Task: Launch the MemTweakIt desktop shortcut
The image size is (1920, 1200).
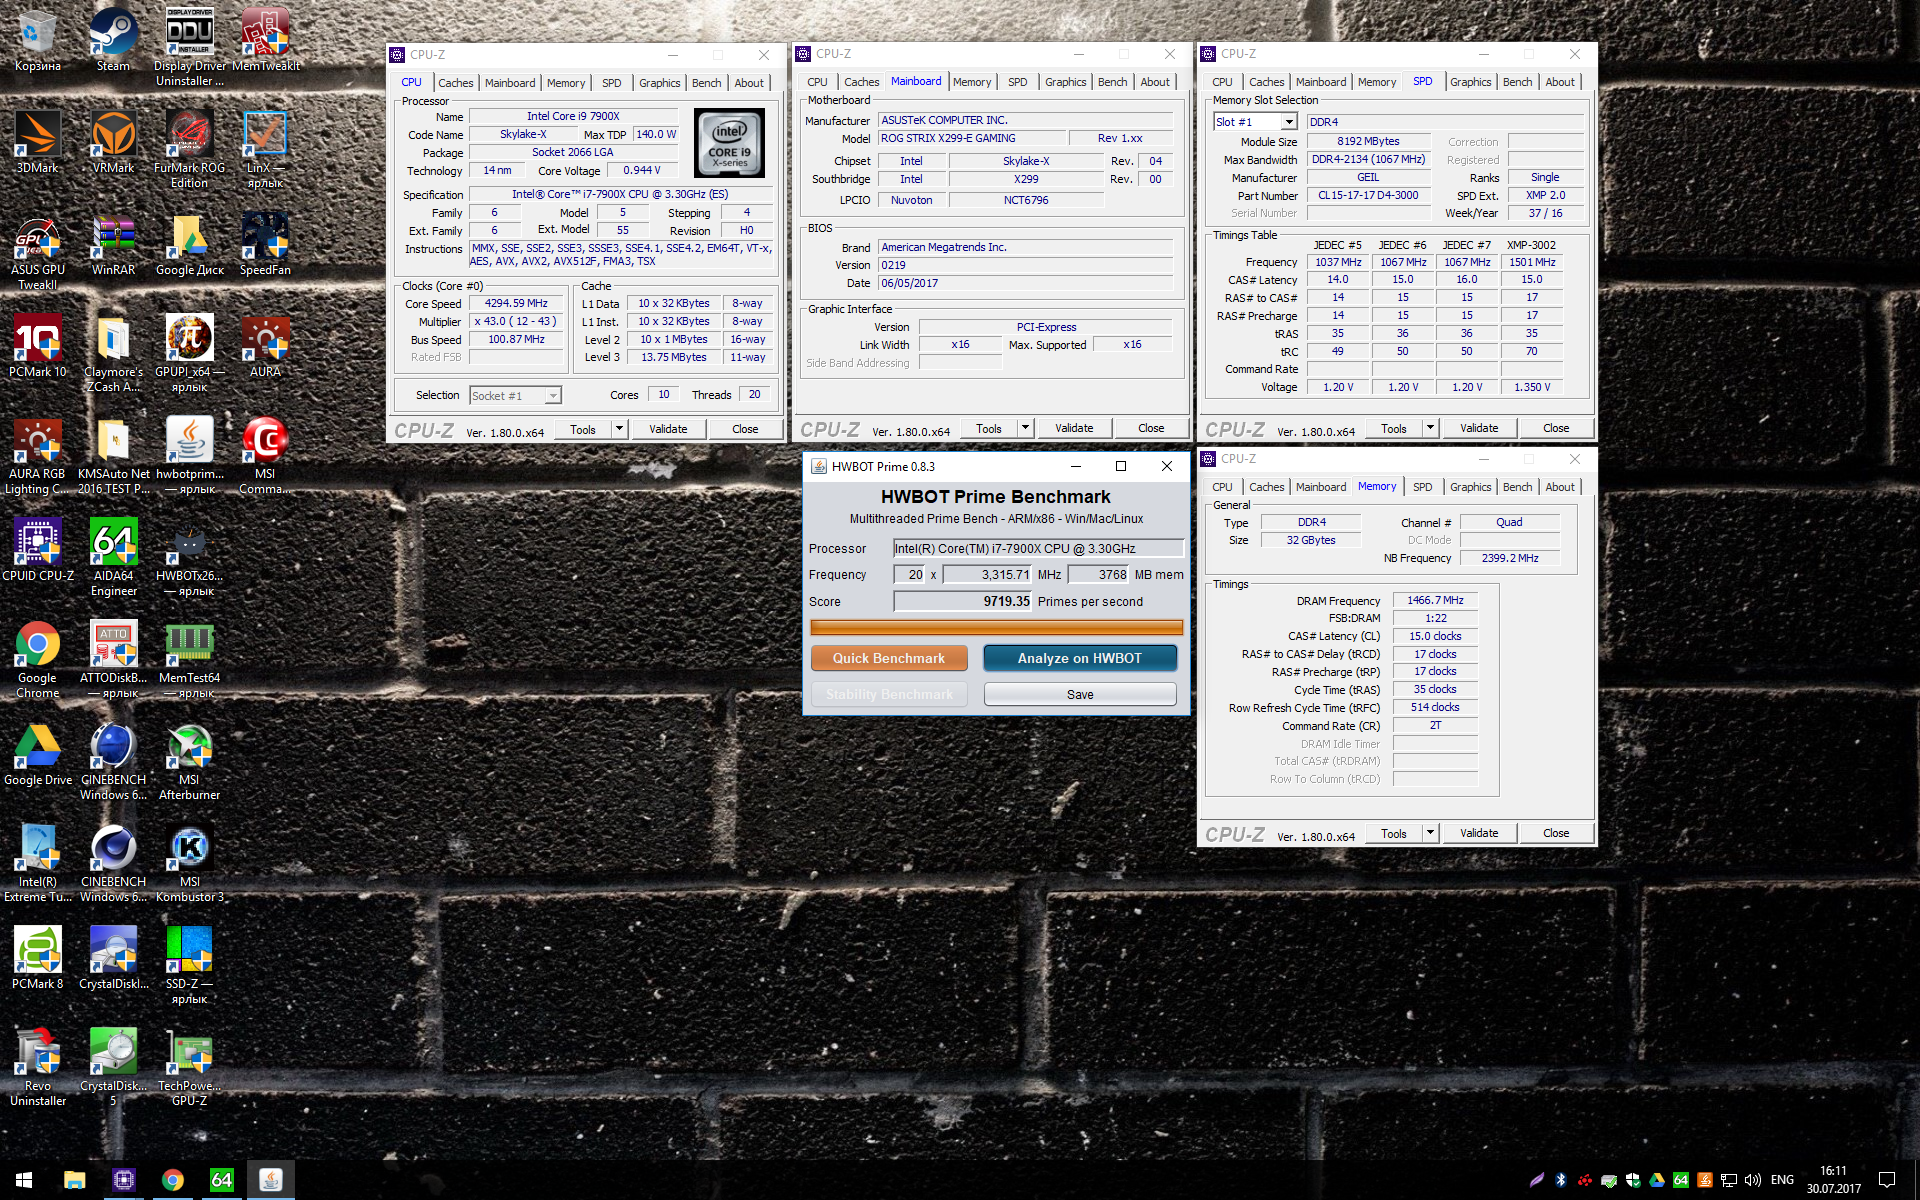Action: pyautogui.click(x=265, y=40)
